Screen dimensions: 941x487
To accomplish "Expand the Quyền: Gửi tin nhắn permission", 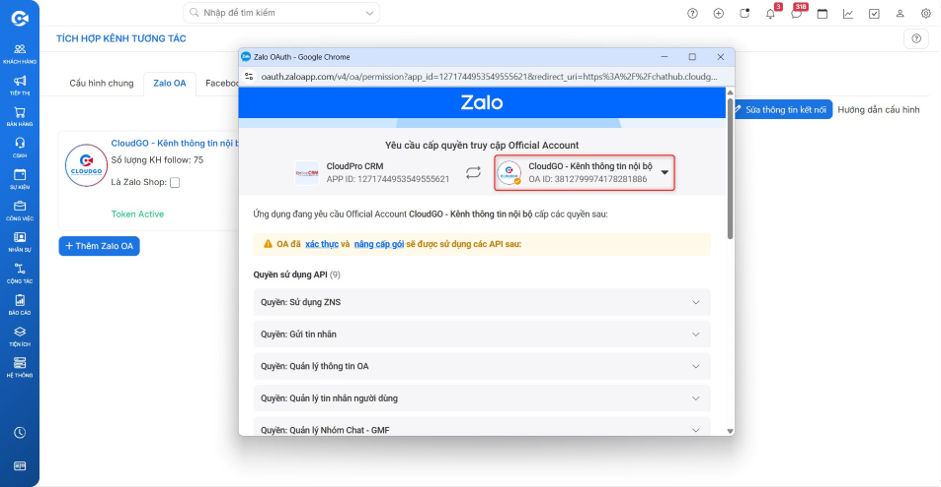I will (x=482, y=334).
